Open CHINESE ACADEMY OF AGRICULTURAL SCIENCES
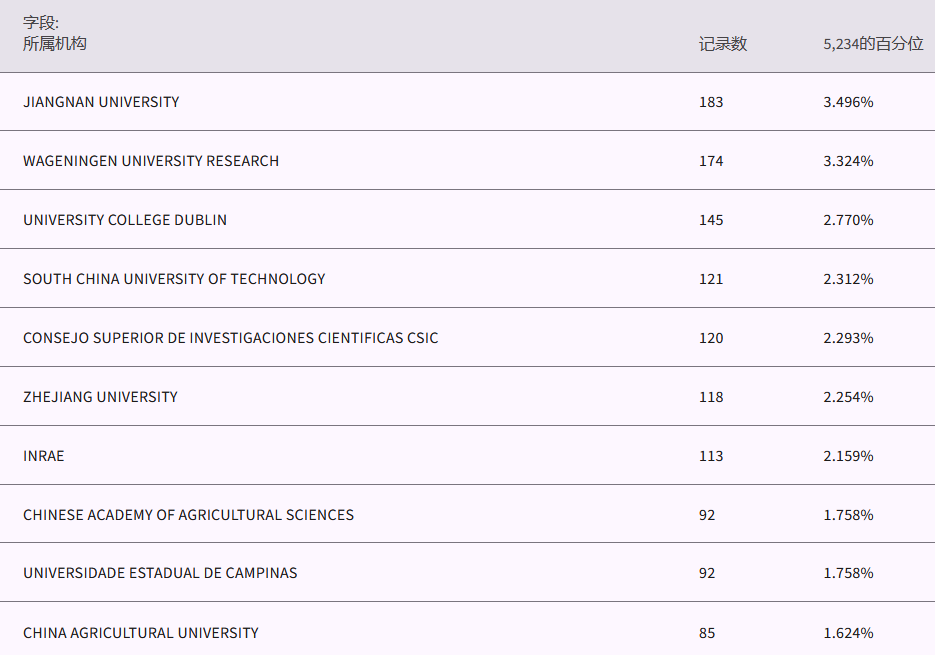 (x=188, y=515)
